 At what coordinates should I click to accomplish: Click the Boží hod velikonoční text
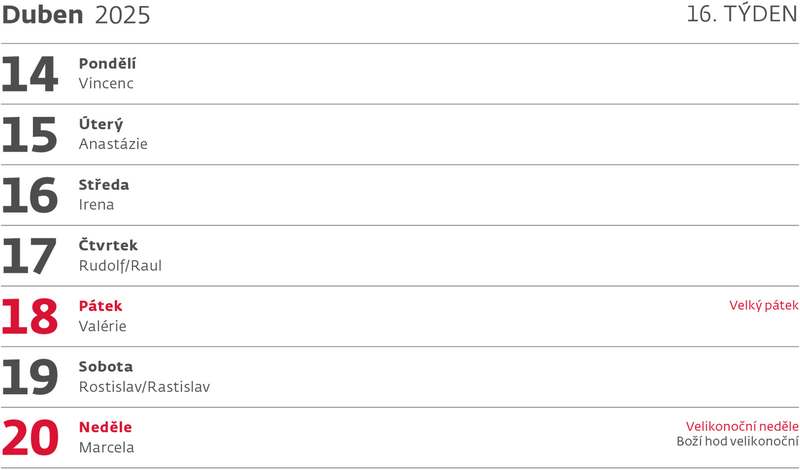pos(737,442)
